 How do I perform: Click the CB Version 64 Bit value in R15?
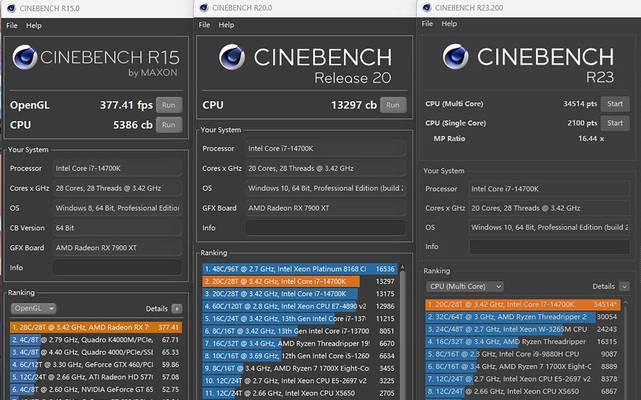pyautogui.click(x=117, y=228)
